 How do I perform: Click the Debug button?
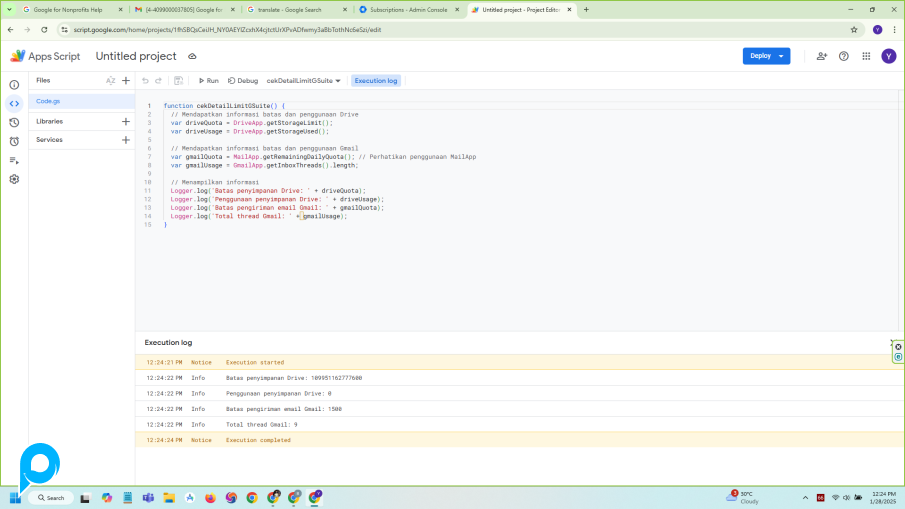click(243, 80)
